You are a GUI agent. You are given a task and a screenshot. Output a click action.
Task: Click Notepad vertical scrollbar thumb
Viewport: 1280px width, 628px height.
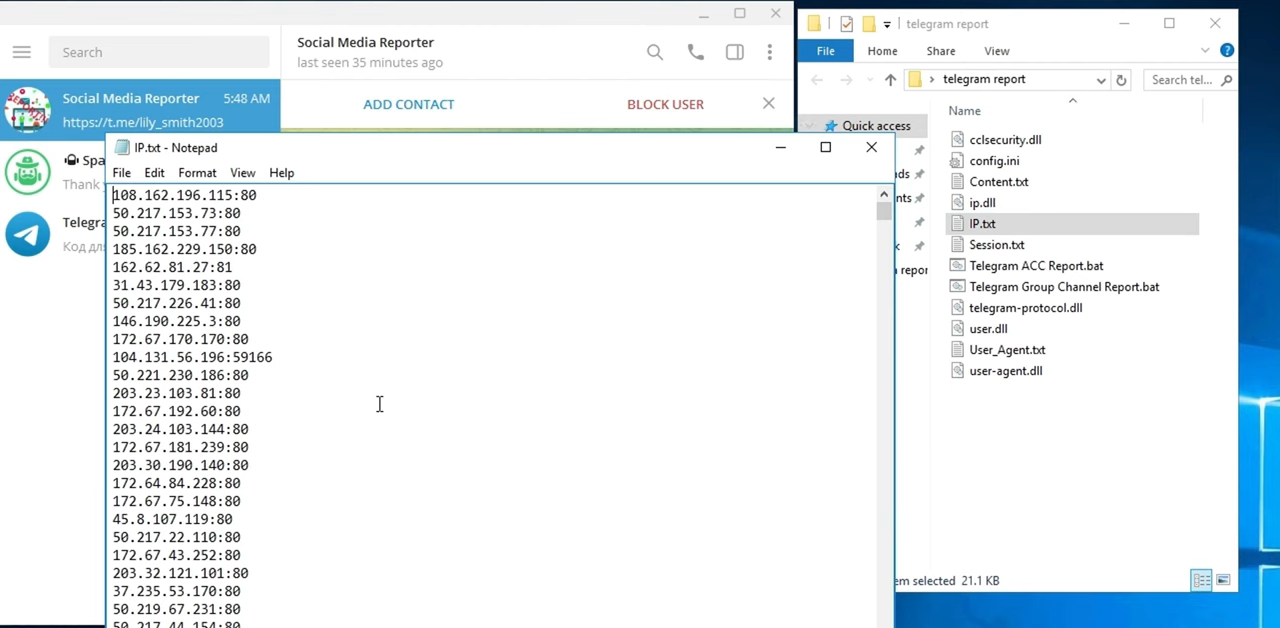click(884, 211)
